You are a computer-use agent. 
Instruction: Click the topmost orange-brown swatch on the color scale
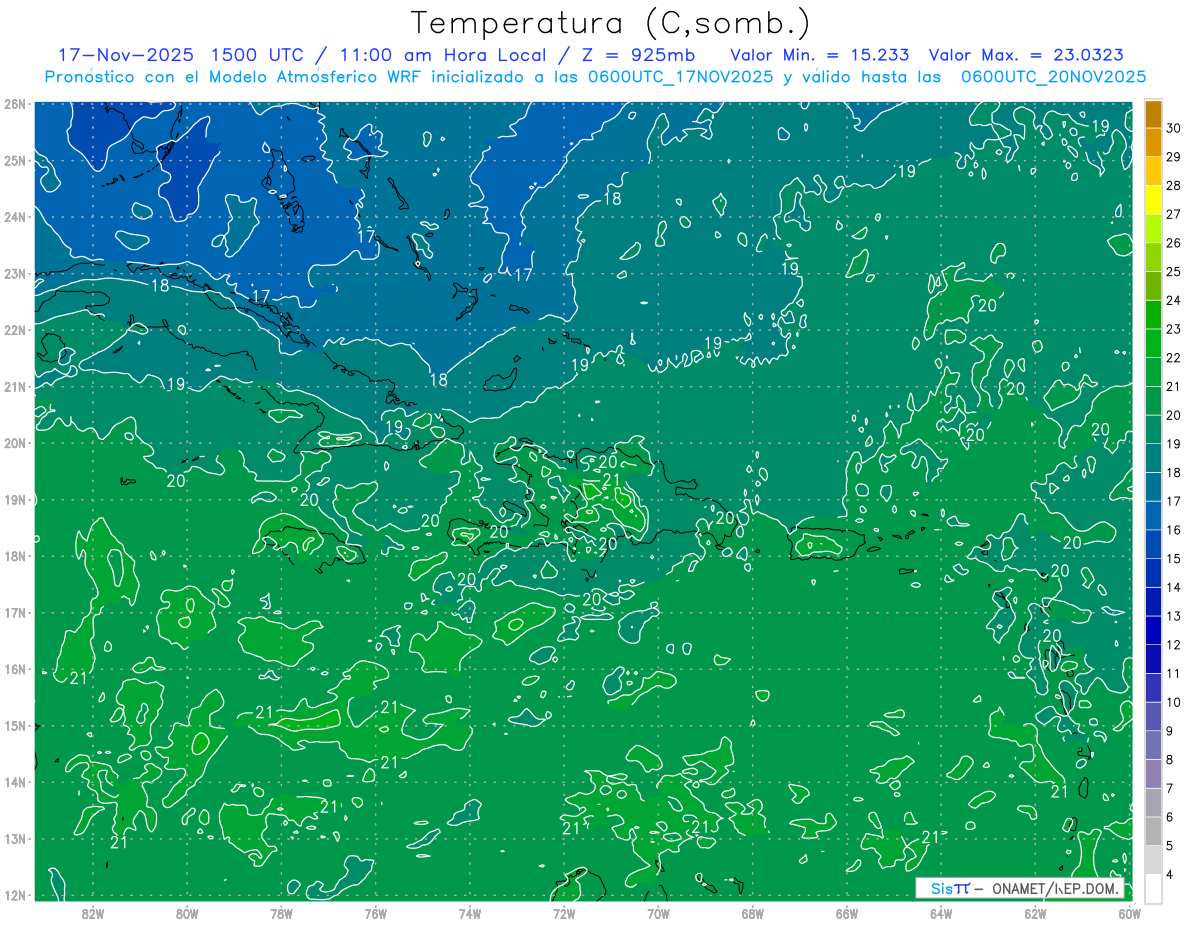1154,114
